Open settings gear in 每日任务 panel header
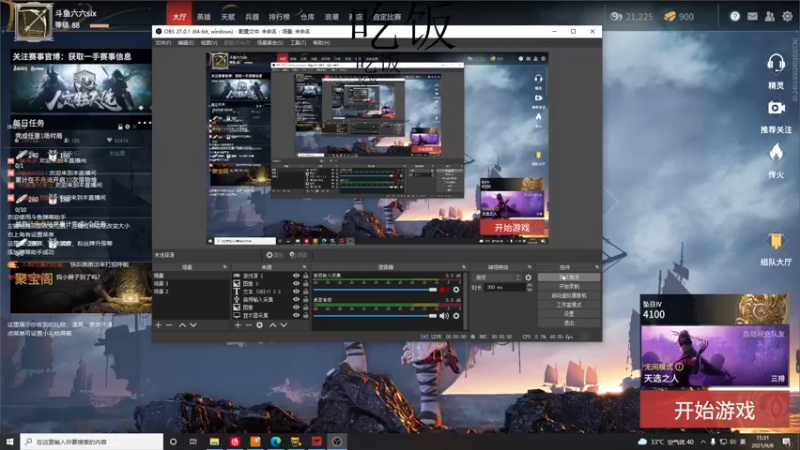 point(127,126)
